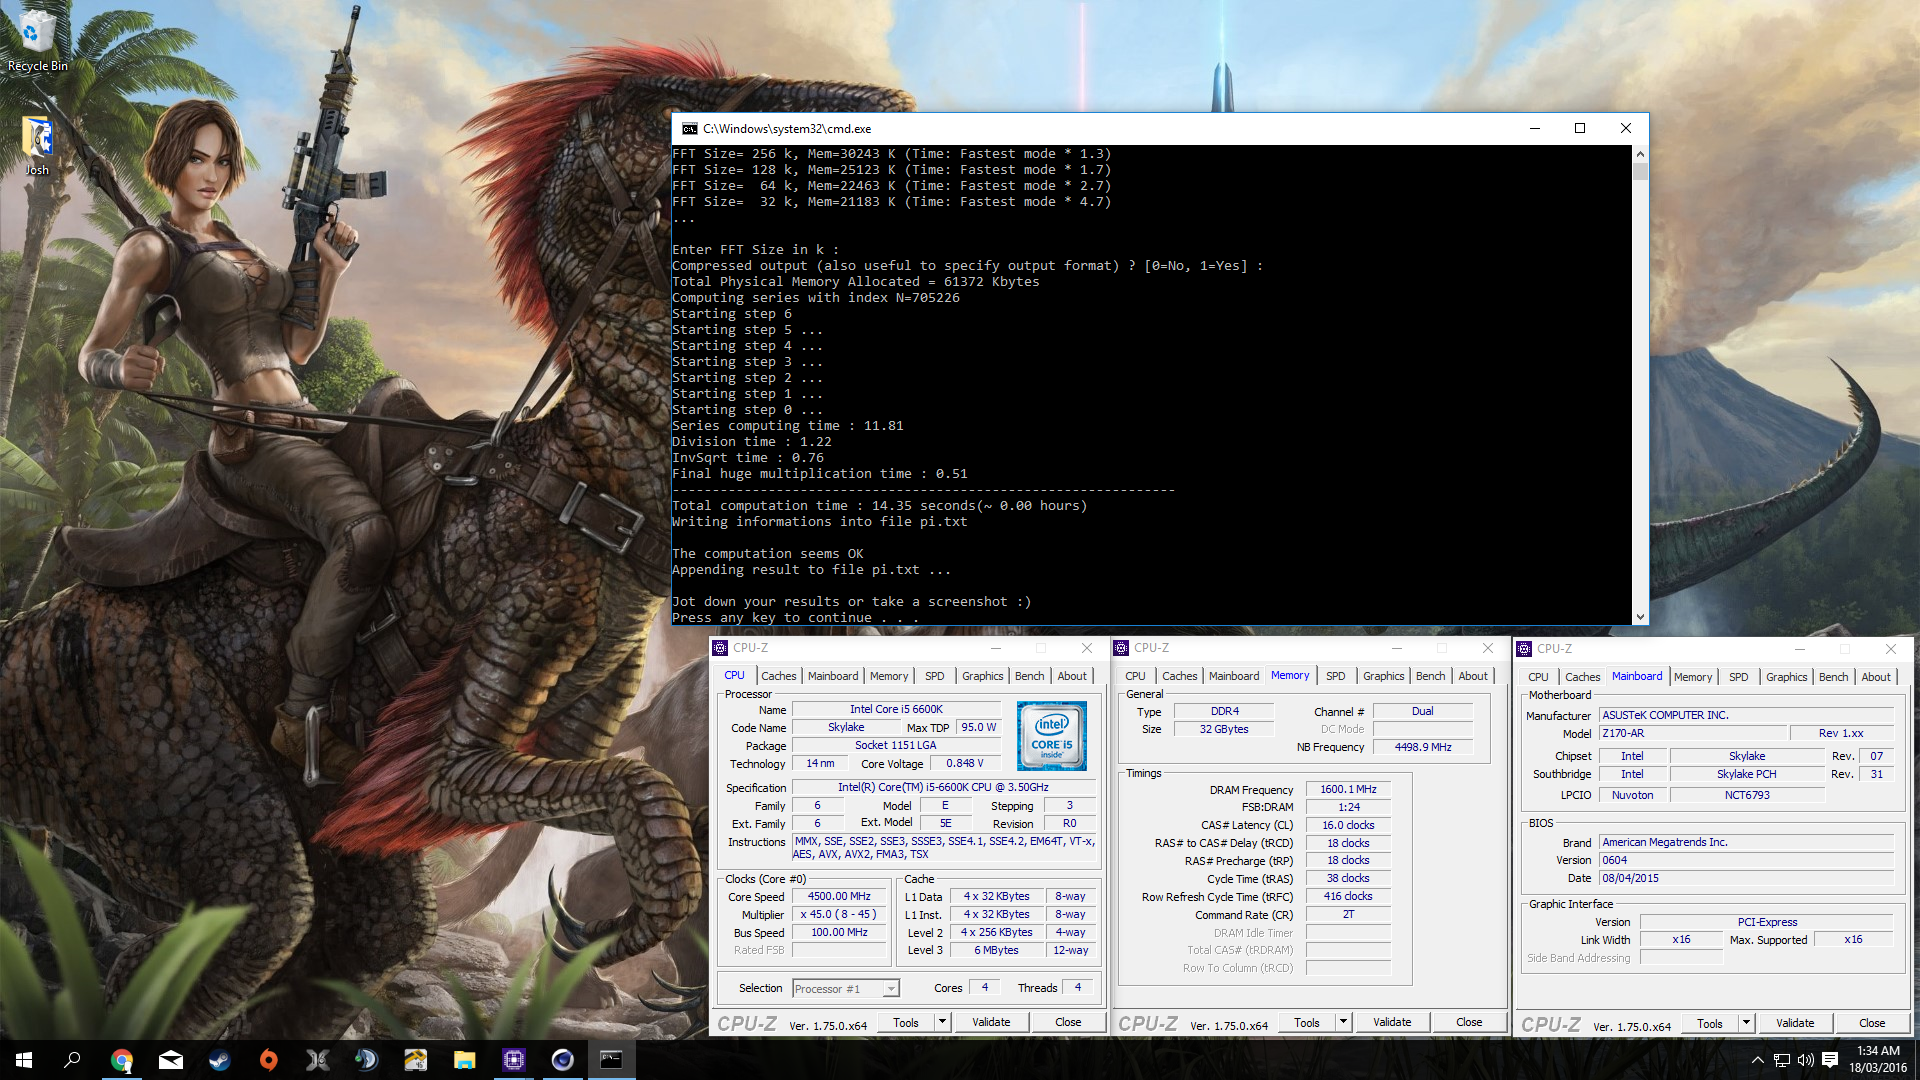Click the CPU-Z icon in the CPU window title bar
Viewport: 1920px width, 1080px height.
click(x=720, y=648)
